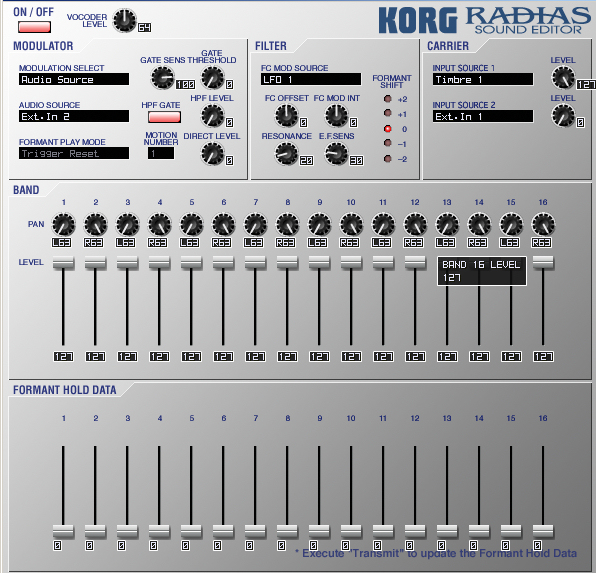Click the Band 5 Pan knob
The width and height of the screenshot is (596, 573).
pyautogui.click(x=191, y=224)
